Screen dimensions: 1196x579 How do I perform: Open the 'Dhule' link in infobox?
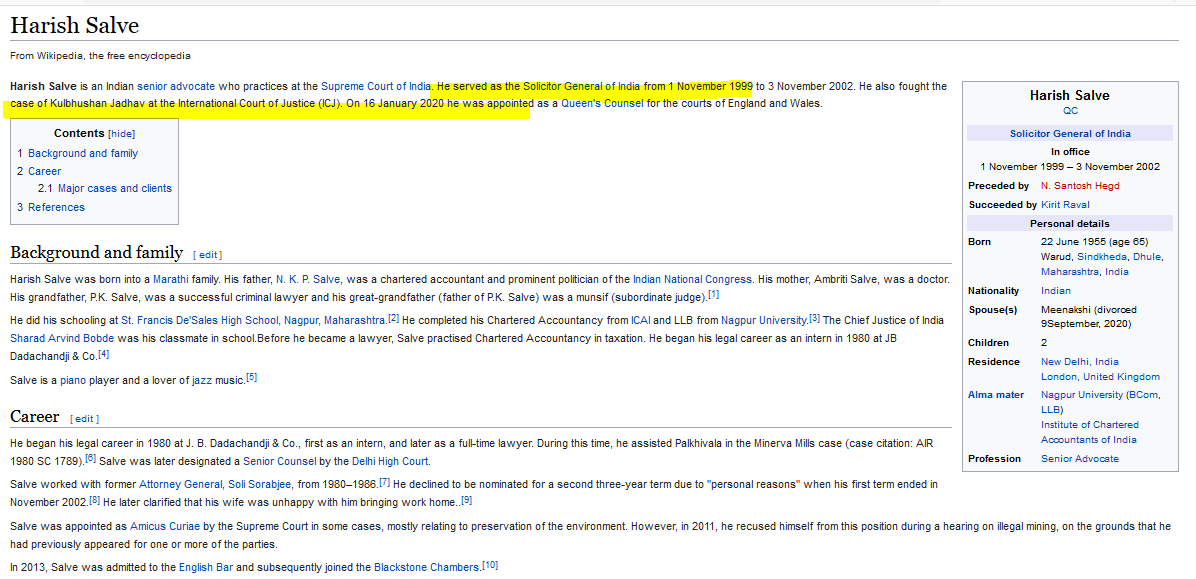1146,257
